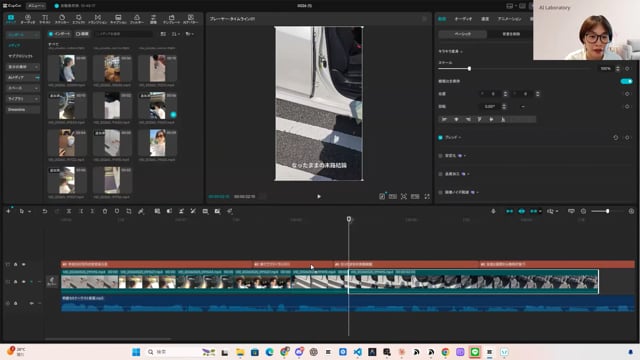
Task: Toggle the uniform scale switch
Action: coord(626,81)
